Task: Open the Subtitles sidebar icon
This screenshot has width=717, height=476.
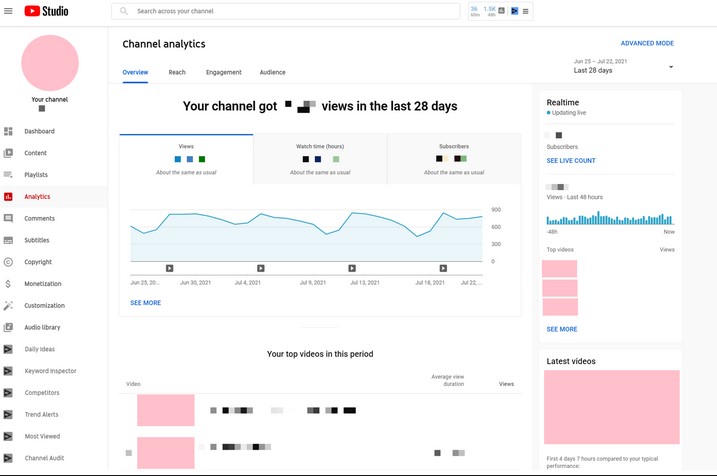Action: click(8, 240)
